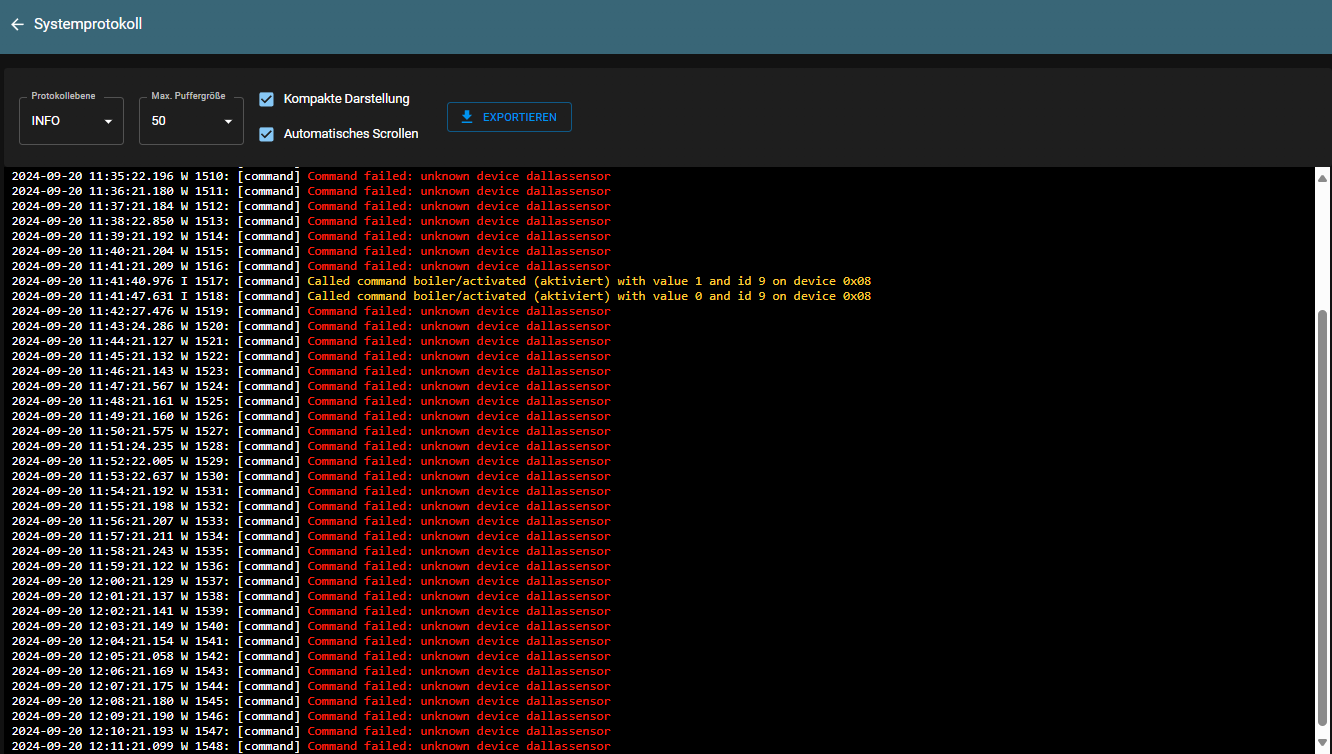Image resolution: width=1332 pixels, height=754 pixels.
Task: Select log entry 1519 at 11:42:27.476
Action: point(311,311)
